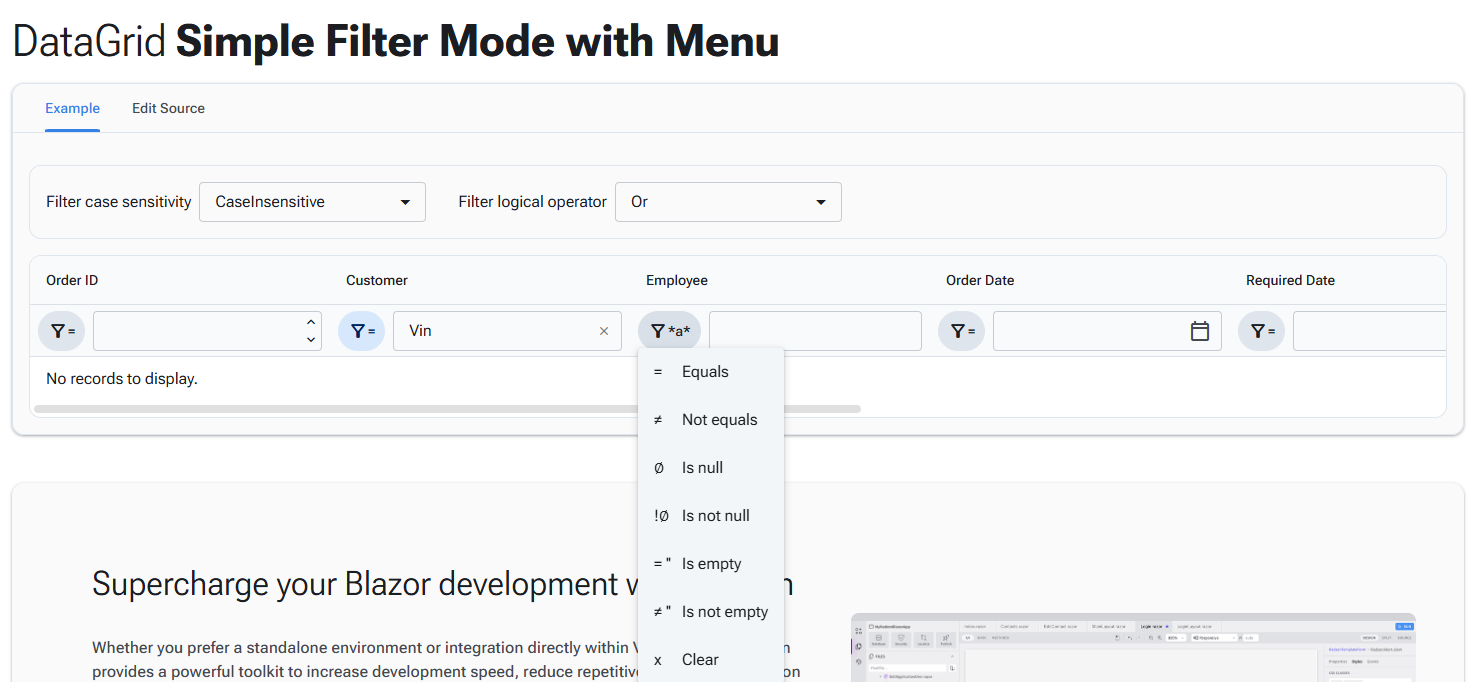Click 'No records to display.' message

pos(122,379)
